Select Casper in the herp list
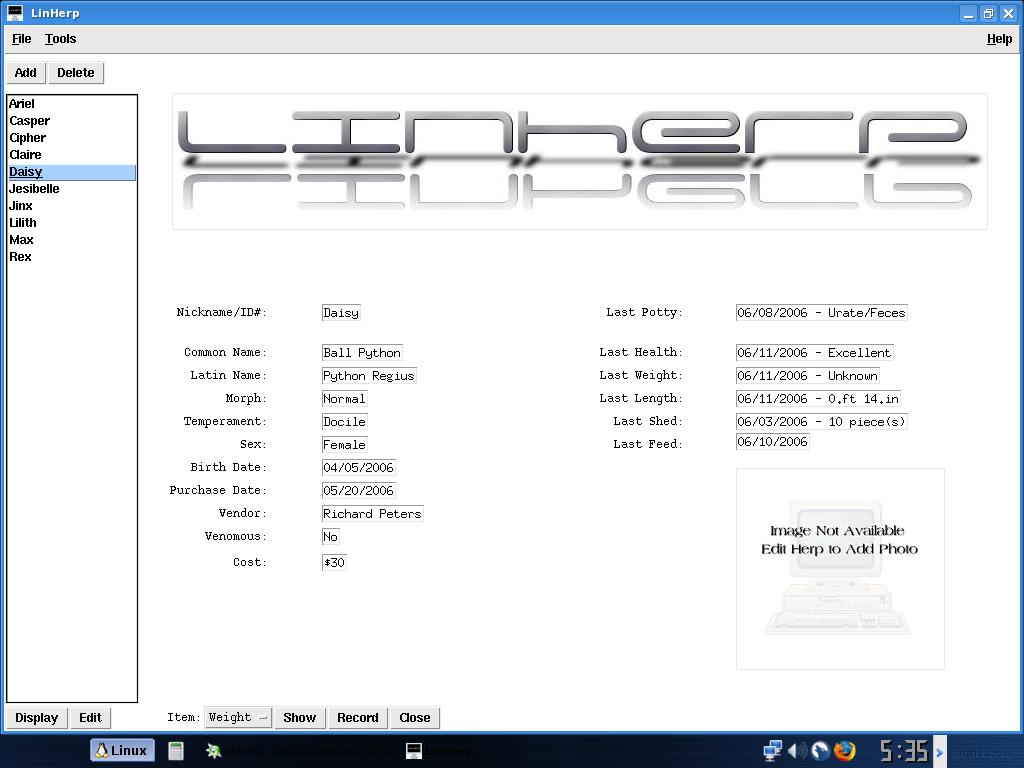The width and height of the screenshot is (1024, 768). tap(71, 121)
